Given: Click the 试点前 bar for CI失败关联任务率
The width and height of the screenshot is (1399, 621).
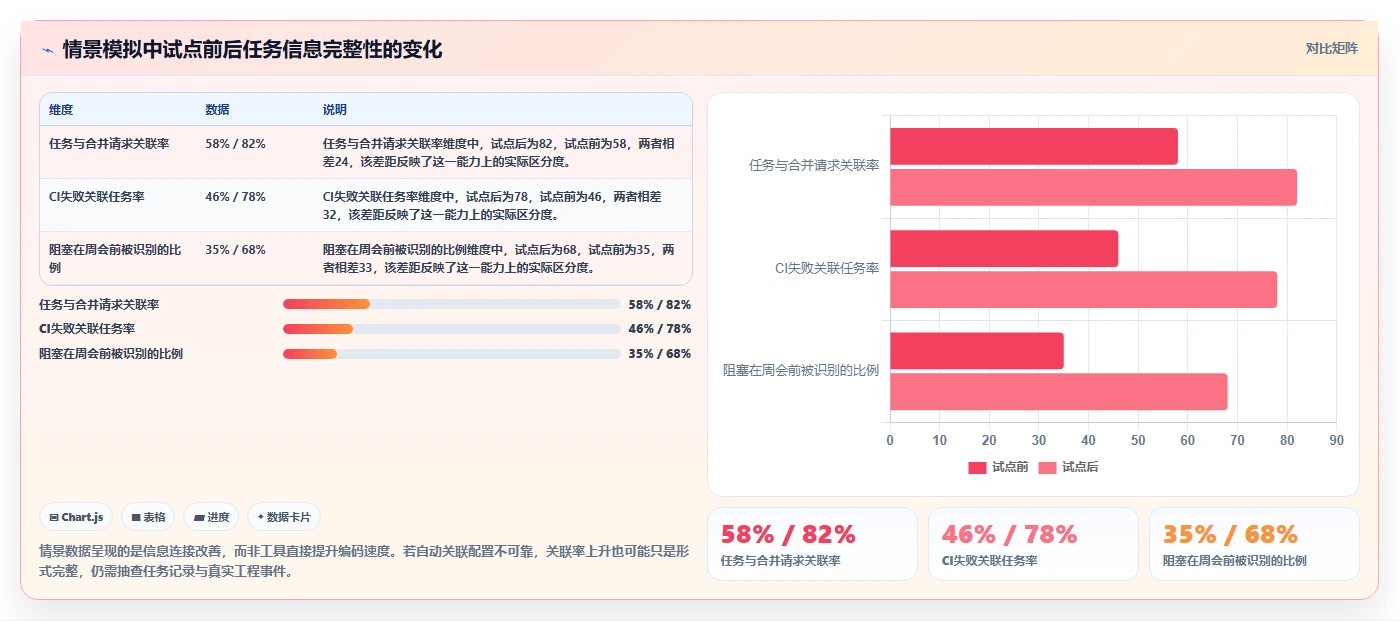Looking at the screenshot, I should 1004,248.
